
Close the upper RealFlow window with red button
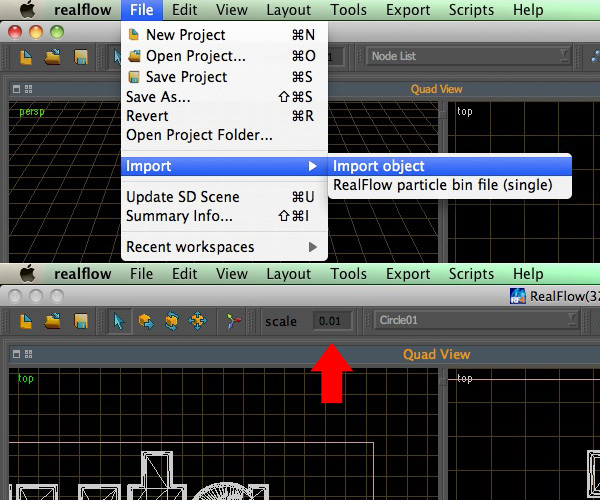point(15,32)
